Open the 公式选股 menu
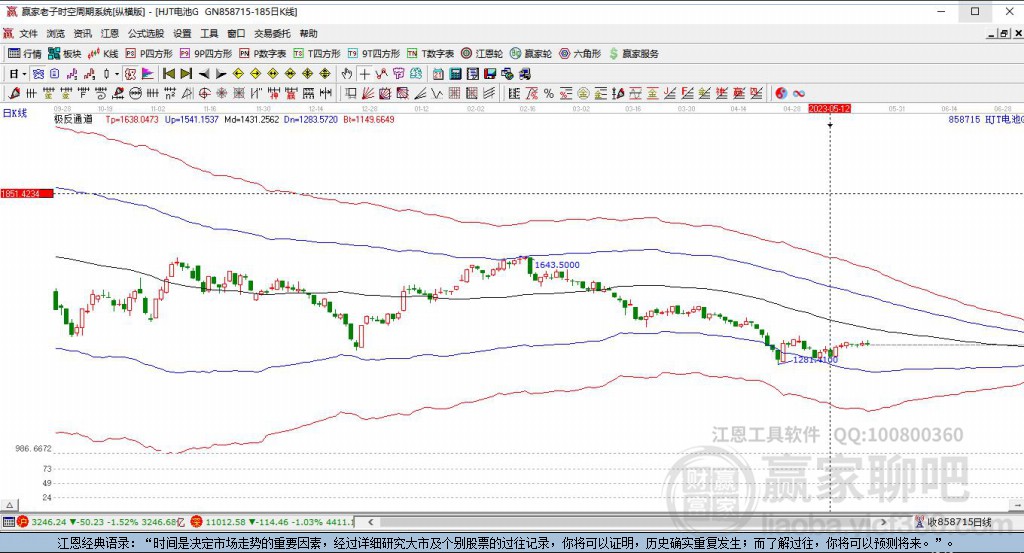Image resolution: width=1024 pixels, height=553 pixels. click(146, 33)
